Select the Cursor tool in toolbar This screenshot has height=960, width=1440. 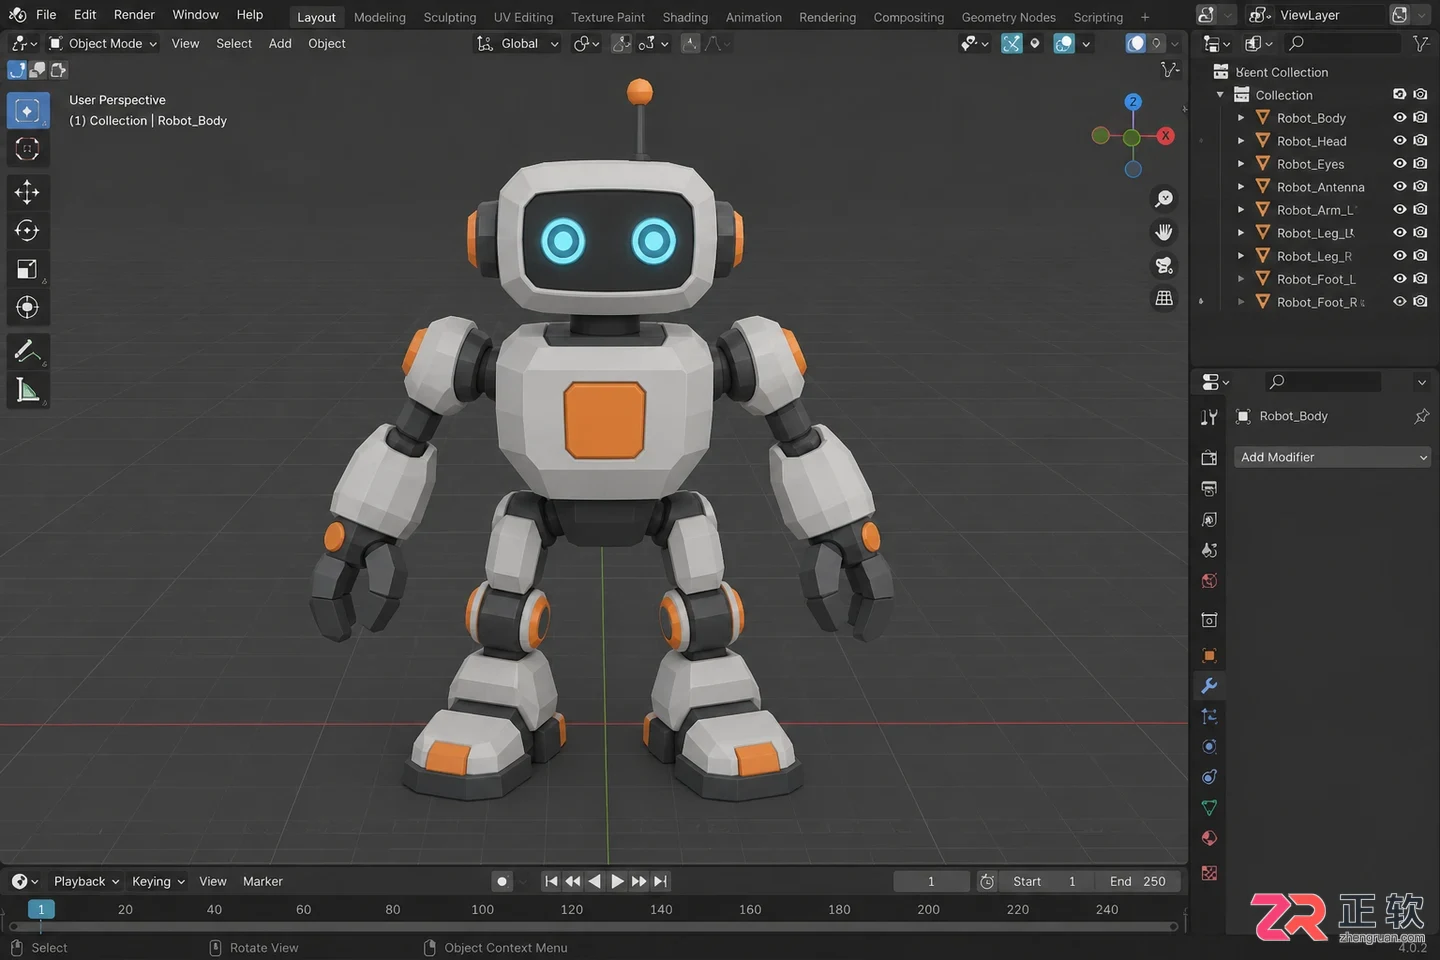click(27, 150)
